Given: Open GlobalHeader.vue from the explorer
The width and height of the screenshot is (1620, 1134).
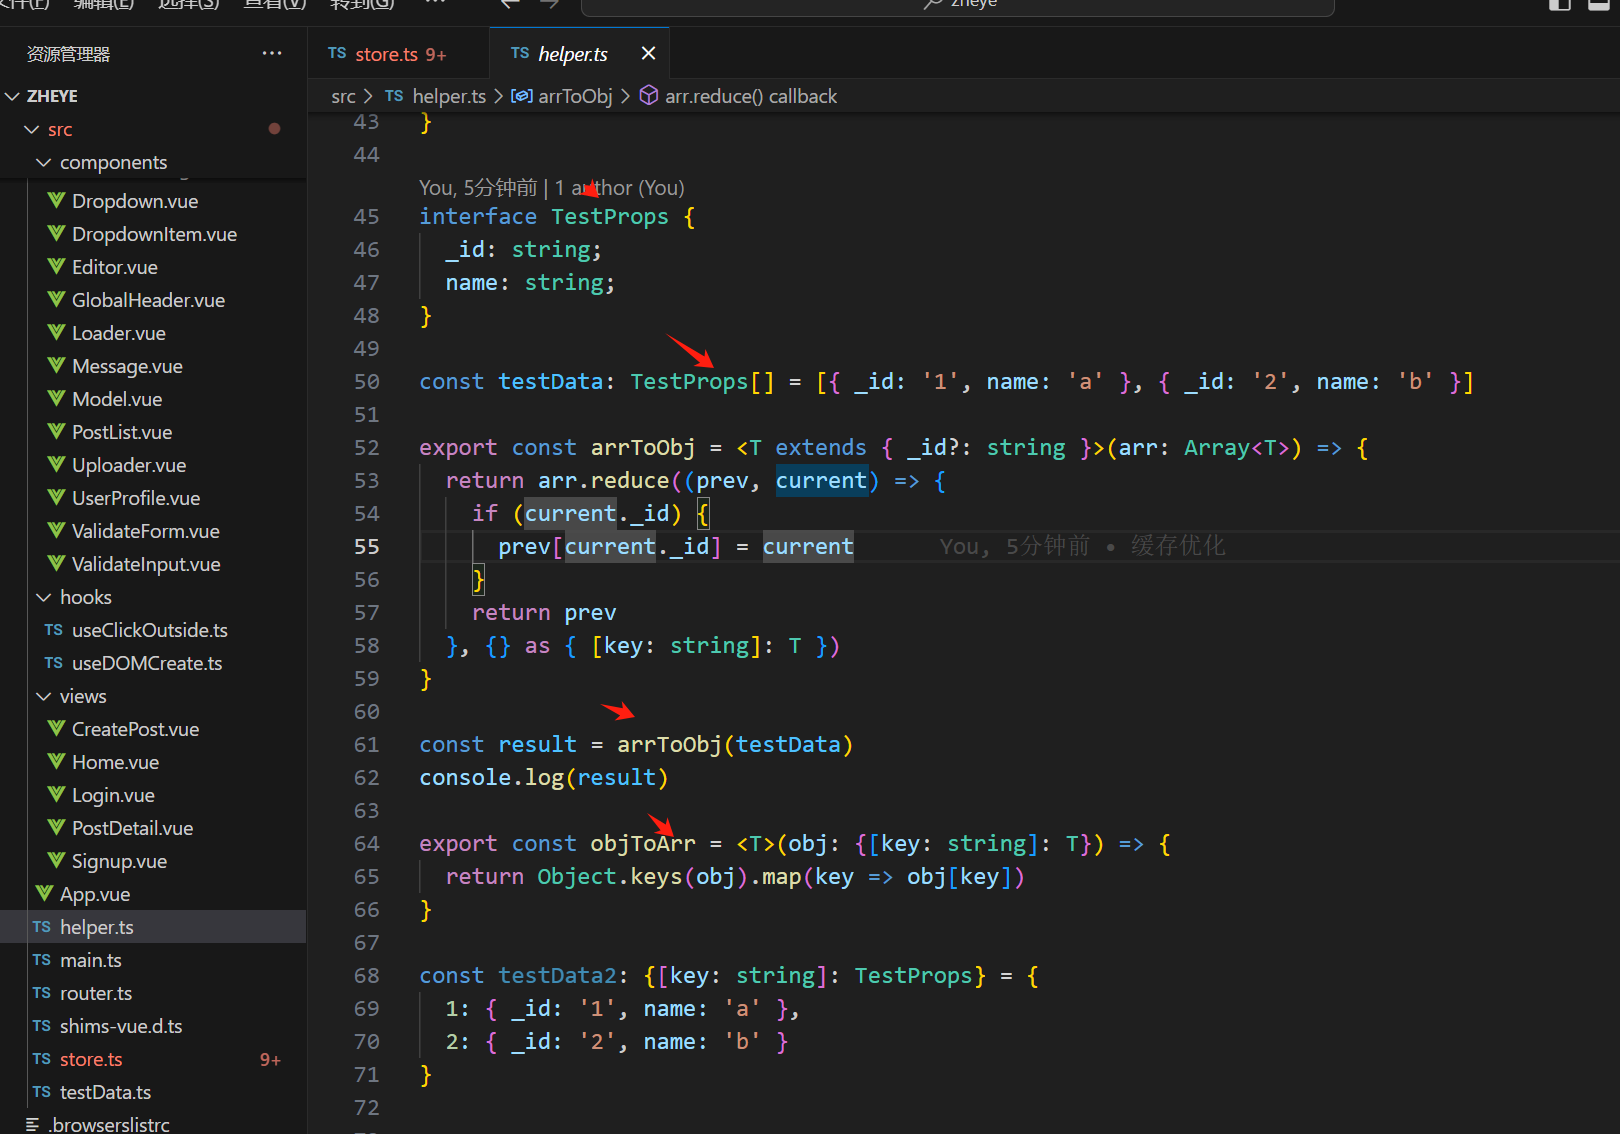Looking at the screenshot, I should pyautogui.click(x=148, y=300).
